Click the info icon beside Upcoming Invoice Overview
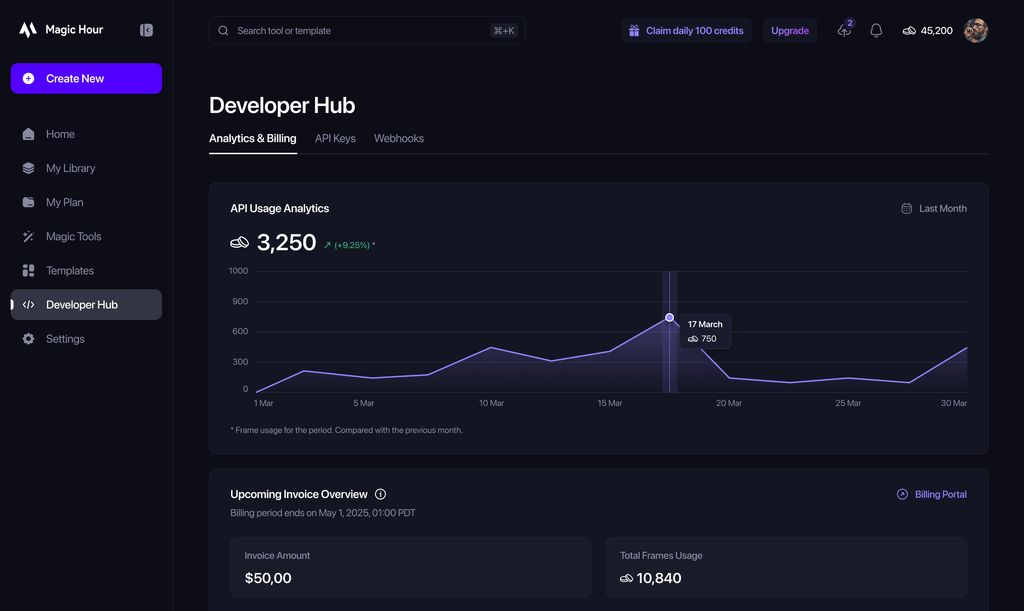1024x611 pixels. coord(380,494)
